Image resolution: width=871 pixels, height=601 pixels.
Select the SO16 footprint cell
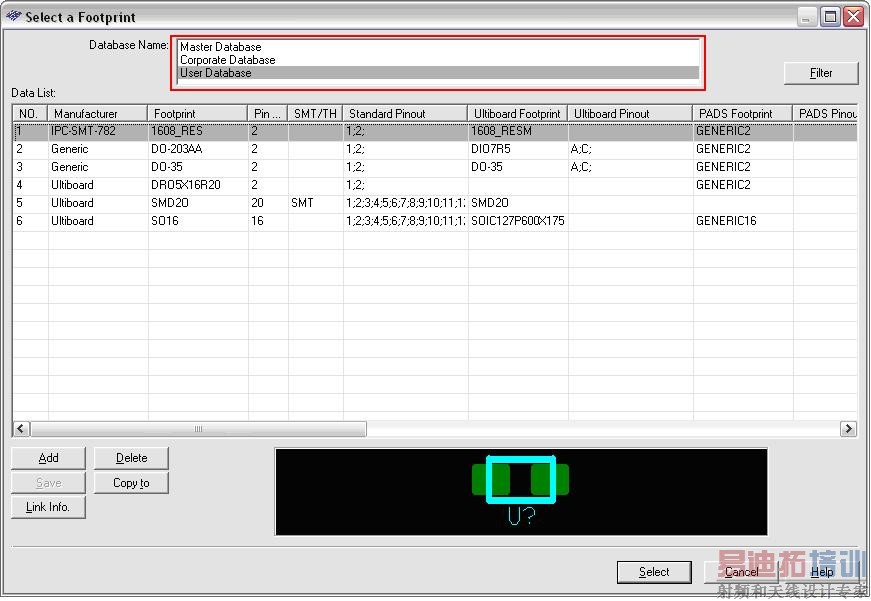pos(198,221)
